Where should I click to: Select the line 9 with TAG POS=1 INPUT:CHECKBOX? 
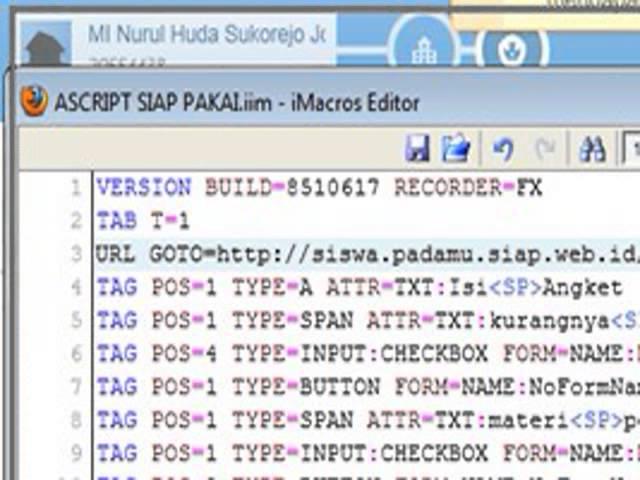tap(368, 453)
